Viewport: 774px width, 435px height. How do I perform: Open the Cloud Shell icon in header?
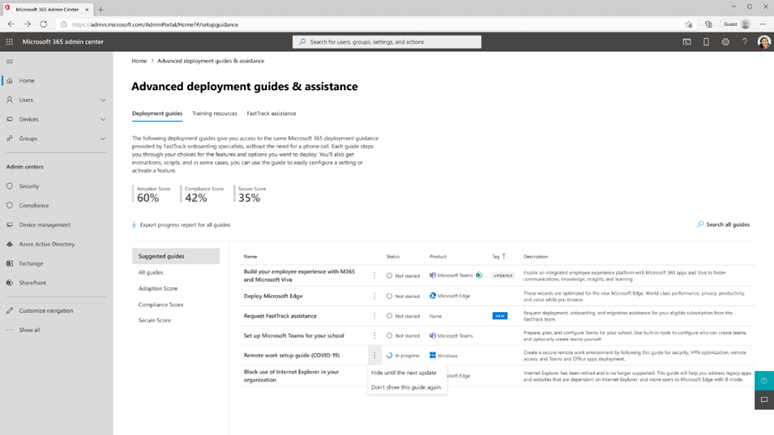[687, 42]
